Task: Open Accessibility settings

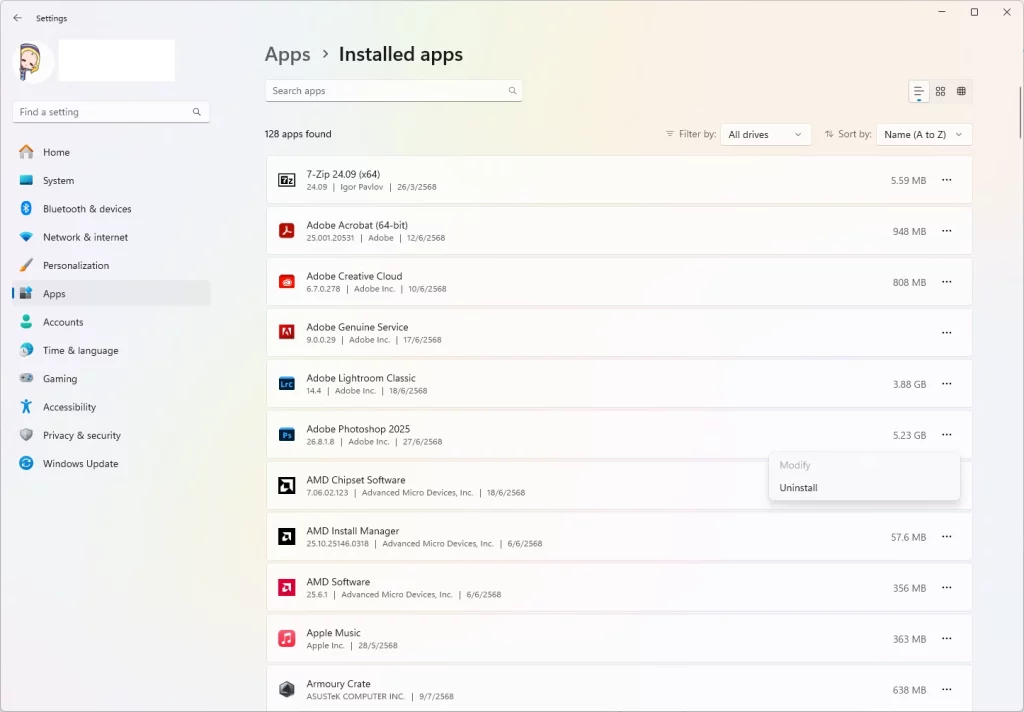Action: tap(111, 407)
